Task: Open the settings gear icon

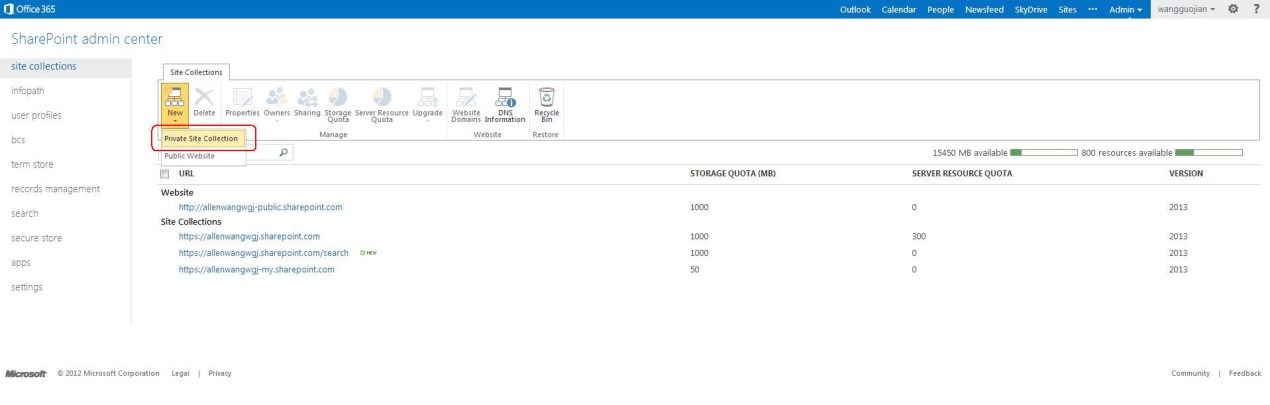Action: [x=1233, y=9]
